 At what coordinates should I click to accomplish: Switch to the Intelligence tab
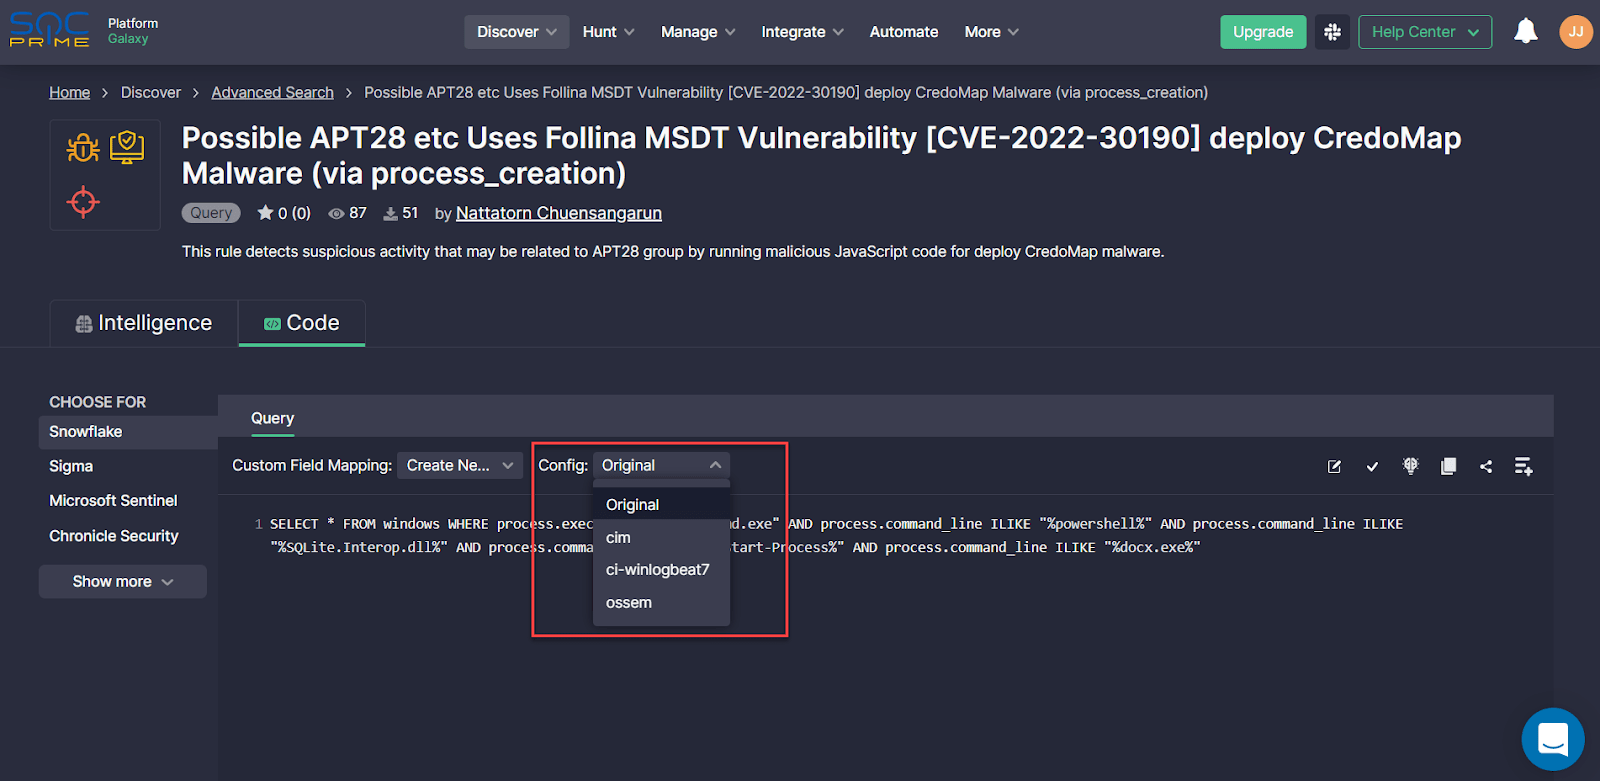[x=144, y=323]
